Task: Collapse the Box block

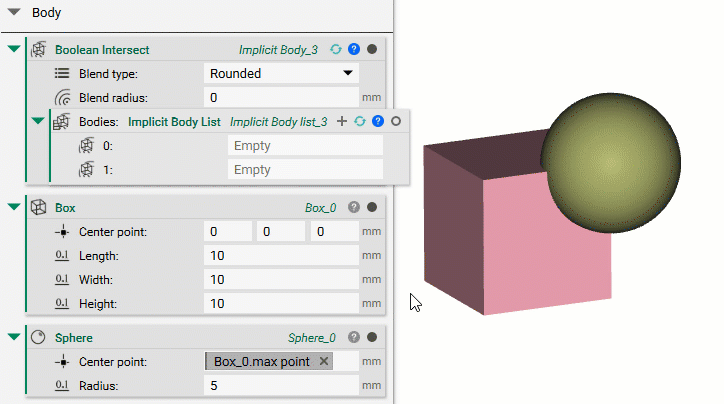Action: click(x=14, y=206)
